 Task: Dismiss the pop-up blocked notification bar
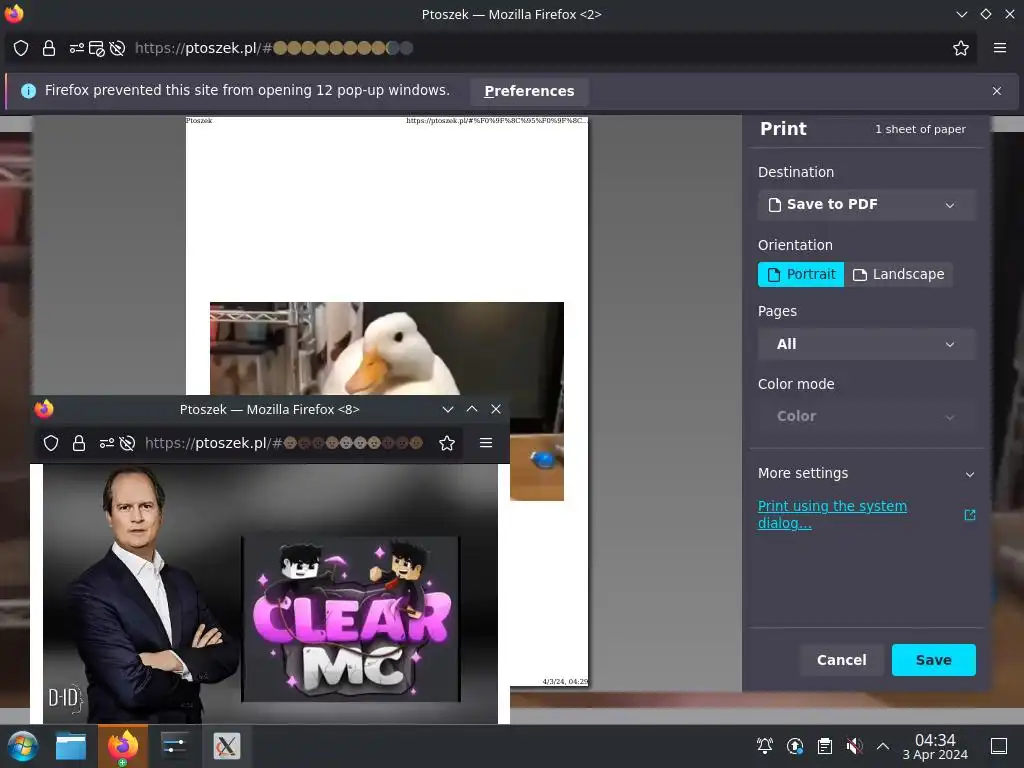pyautogui.click(x=997, y=91)
